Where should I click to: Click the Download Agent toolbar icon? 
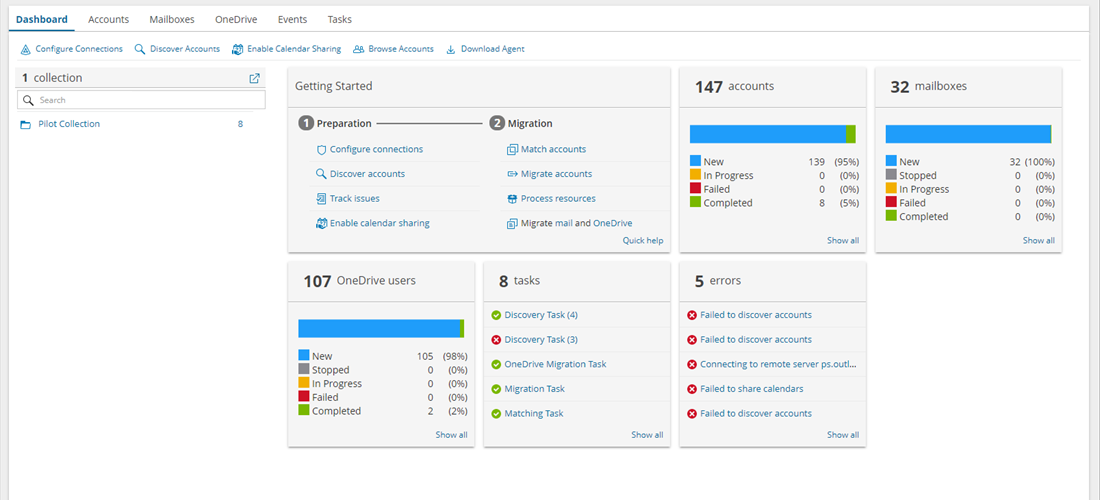pyautogui.click(x=451, y=49)
